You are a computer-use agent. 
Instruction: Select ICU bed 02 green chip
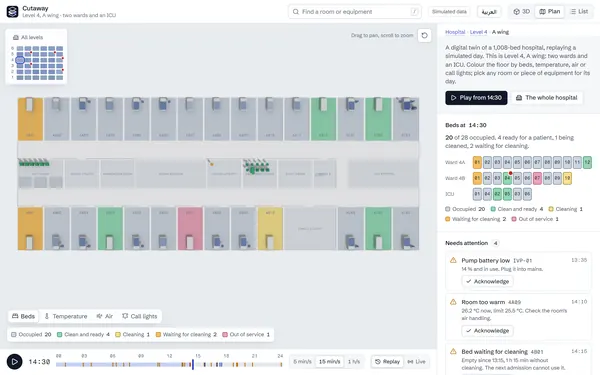[497, 194]
